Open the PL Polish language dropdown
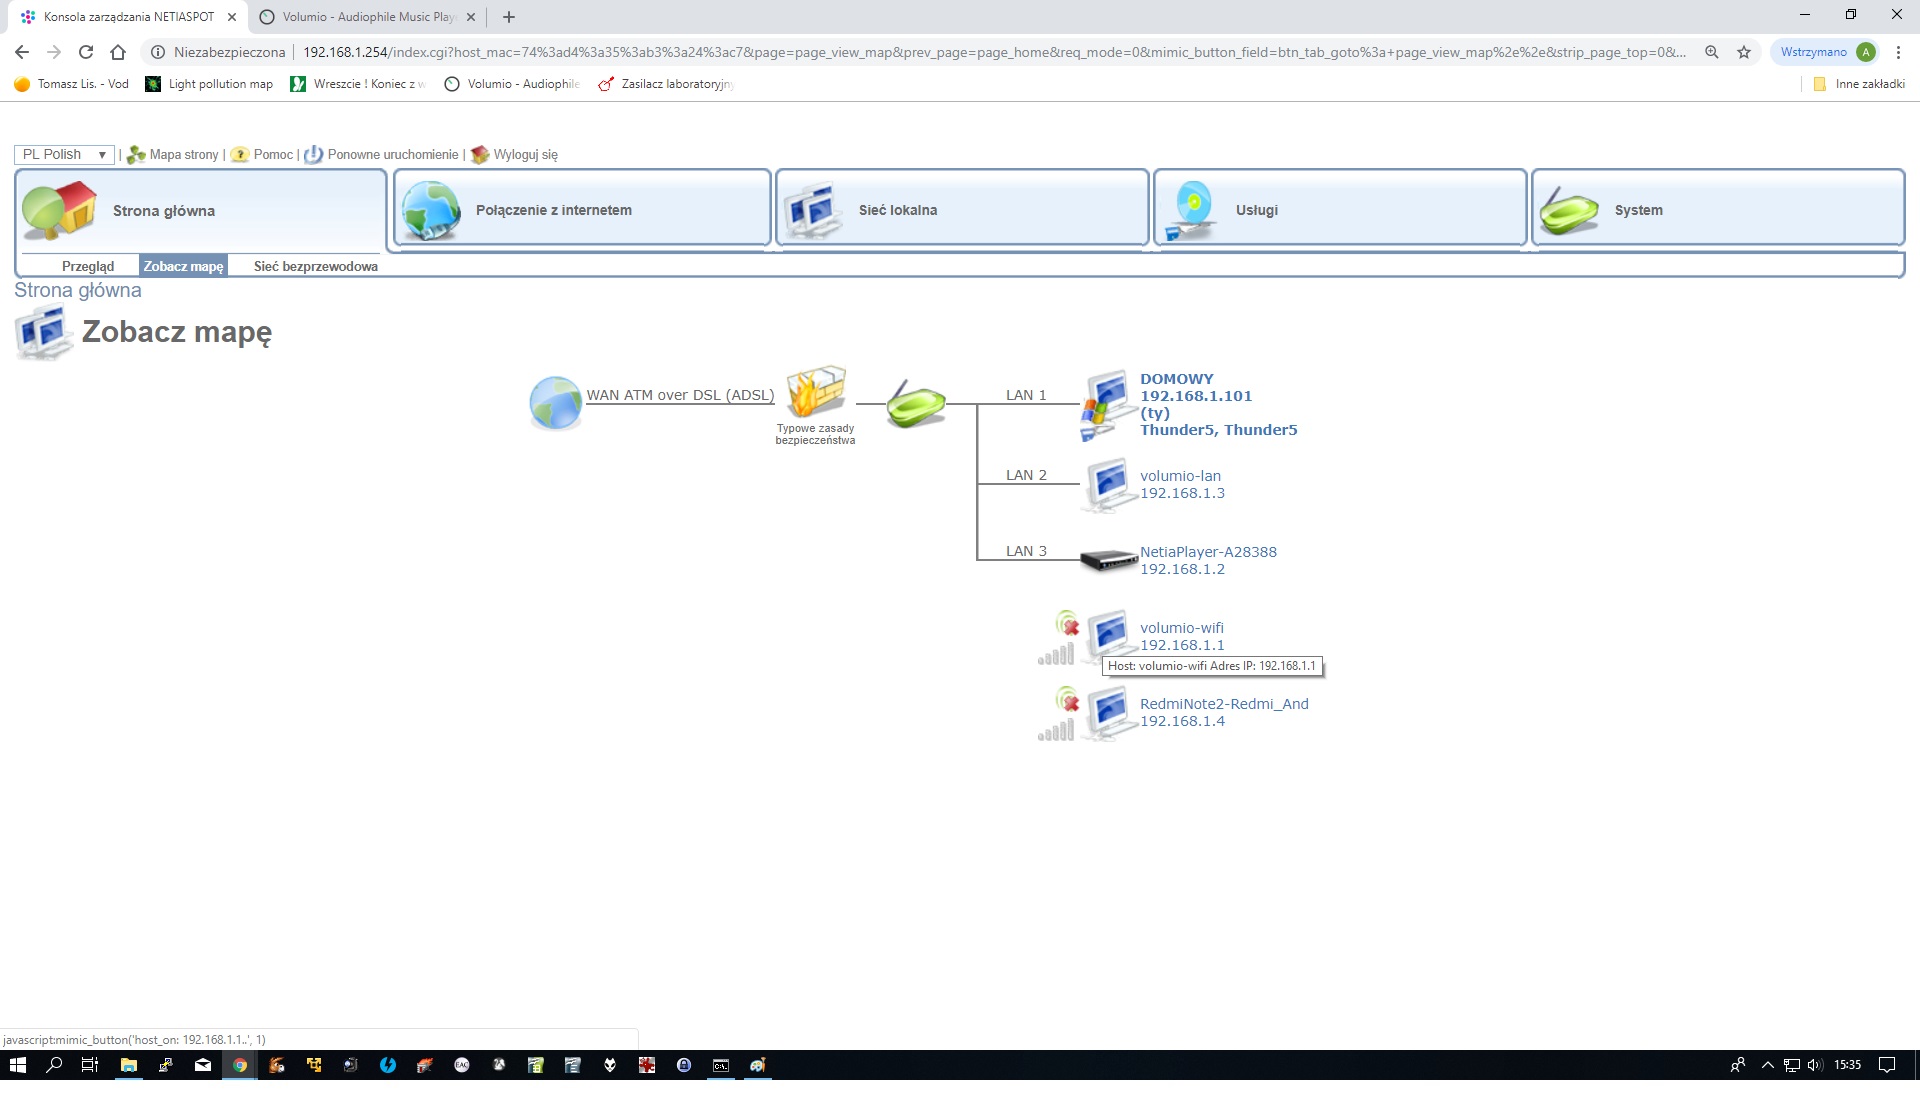 tap(64, 154)
